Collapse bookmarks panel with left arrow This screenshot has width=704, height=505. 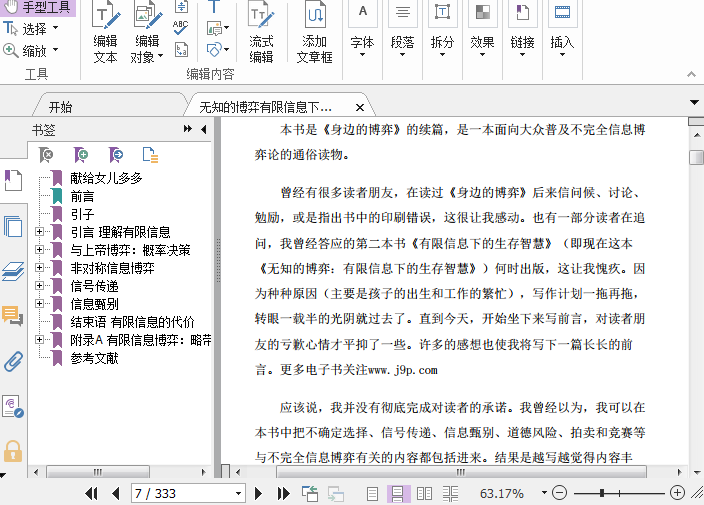tap(203, 129)
